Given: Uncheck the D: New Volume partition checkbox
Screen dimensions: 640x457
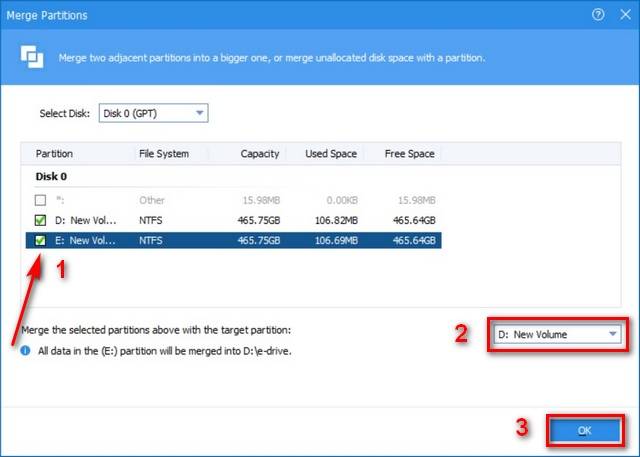Looking at the screenshot, I should tap(41, 220).
